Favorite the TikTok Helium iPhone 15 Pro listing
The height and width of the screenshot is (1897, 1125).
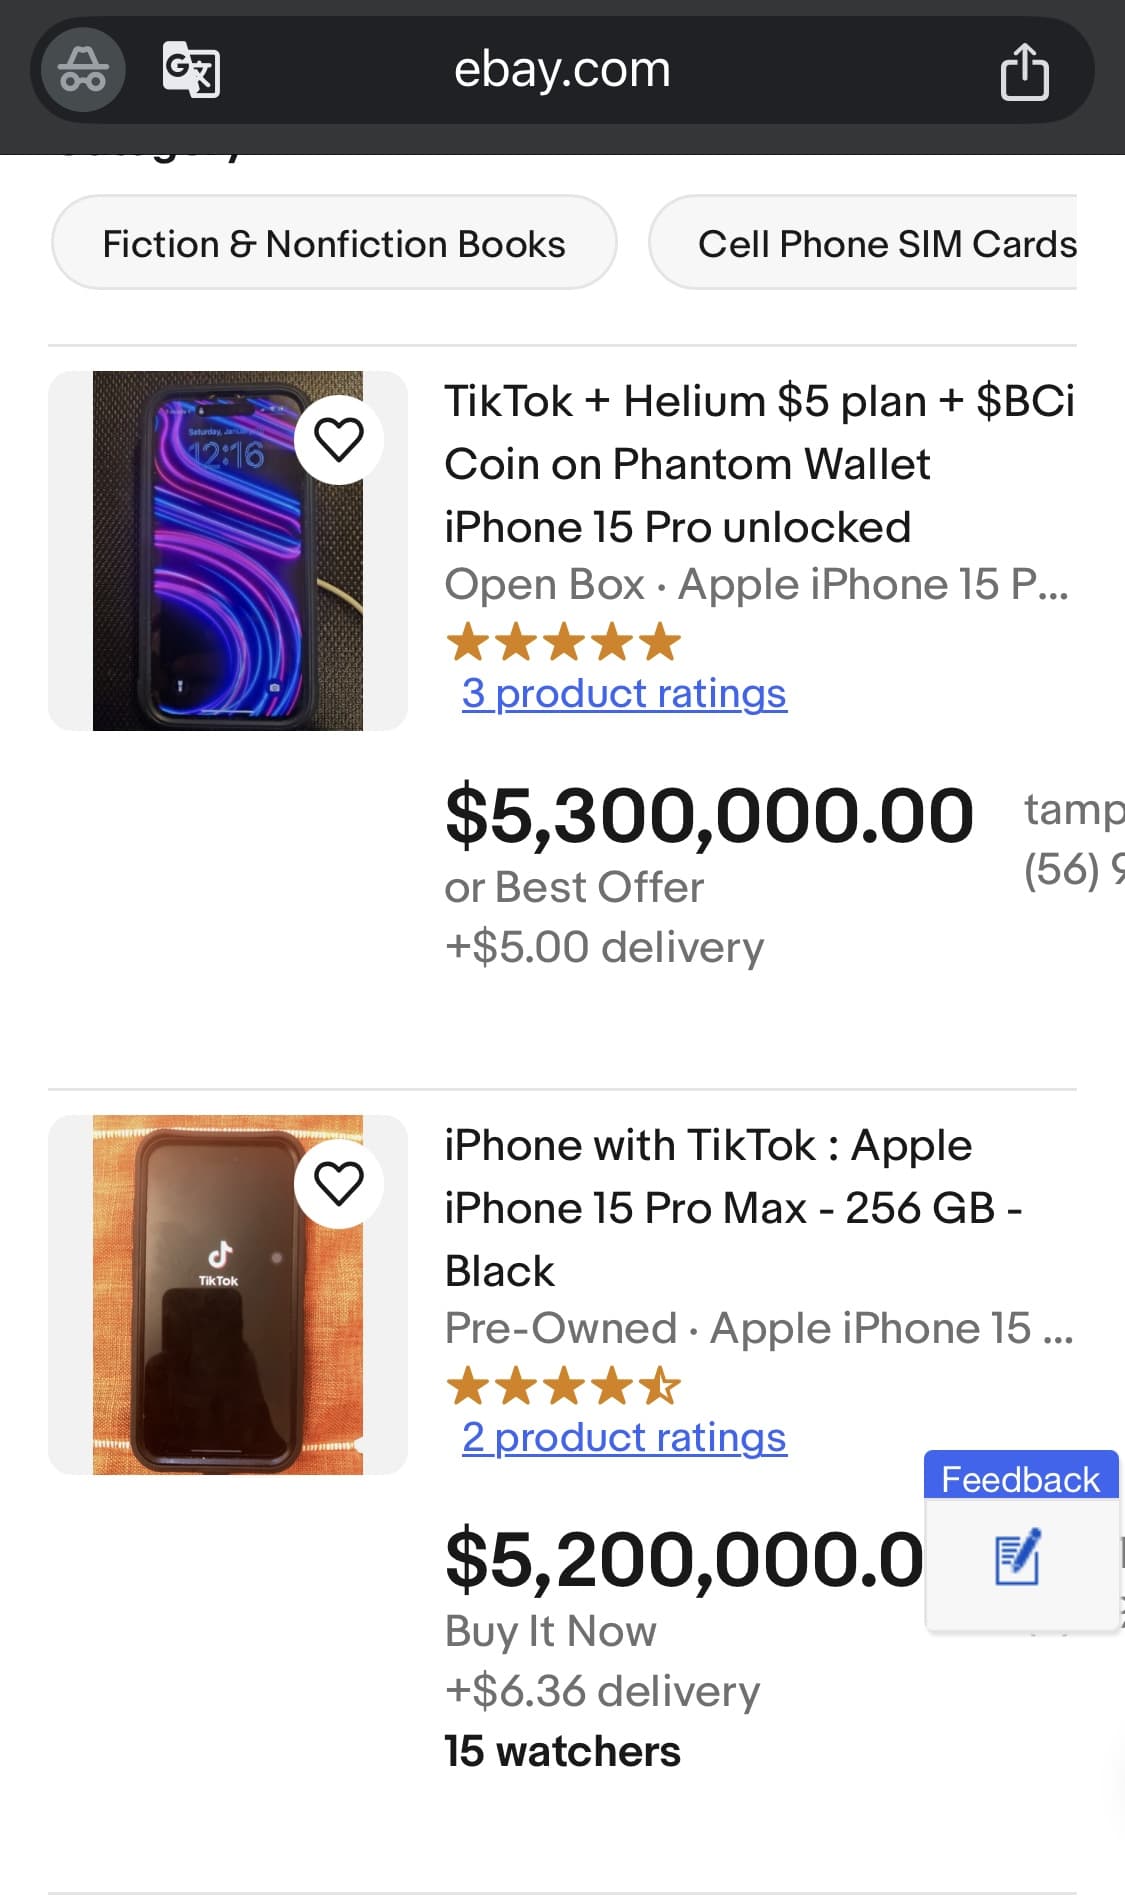(x=339, y=440)
